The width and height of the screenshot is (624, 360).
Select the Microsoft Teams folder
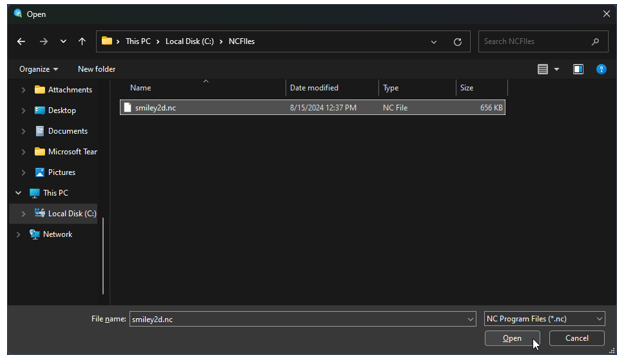point(72,152)
